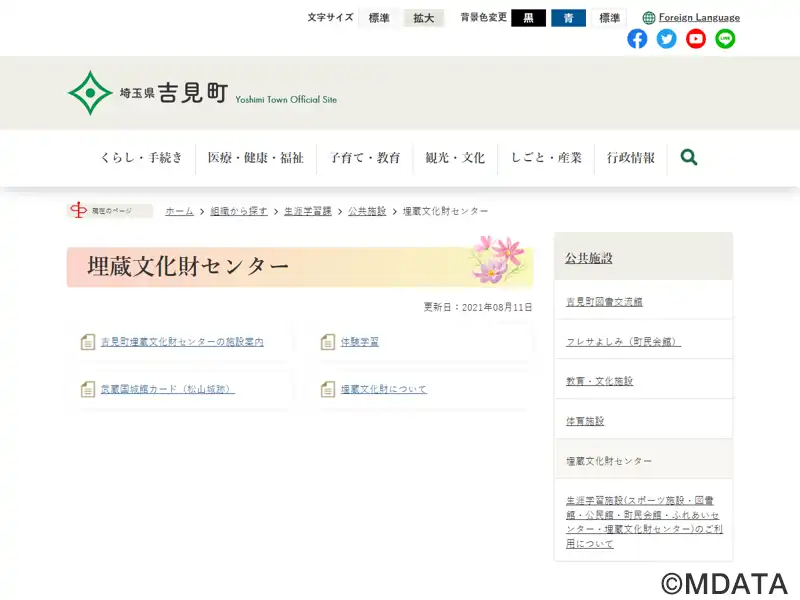The height and width of the screenshot is (600, 800).
Task: Set text size to 拡大
Action: coord(424,18)
